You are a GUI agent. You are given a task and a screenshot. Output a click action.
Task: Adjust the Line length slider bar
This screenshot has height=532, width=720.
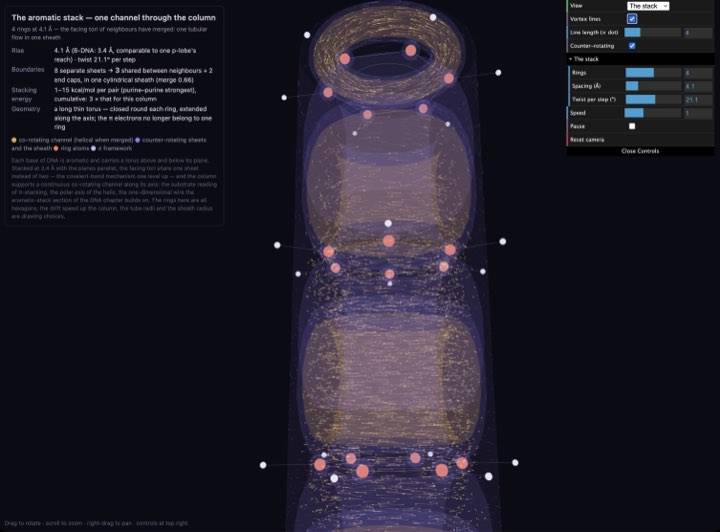[653, 32]
